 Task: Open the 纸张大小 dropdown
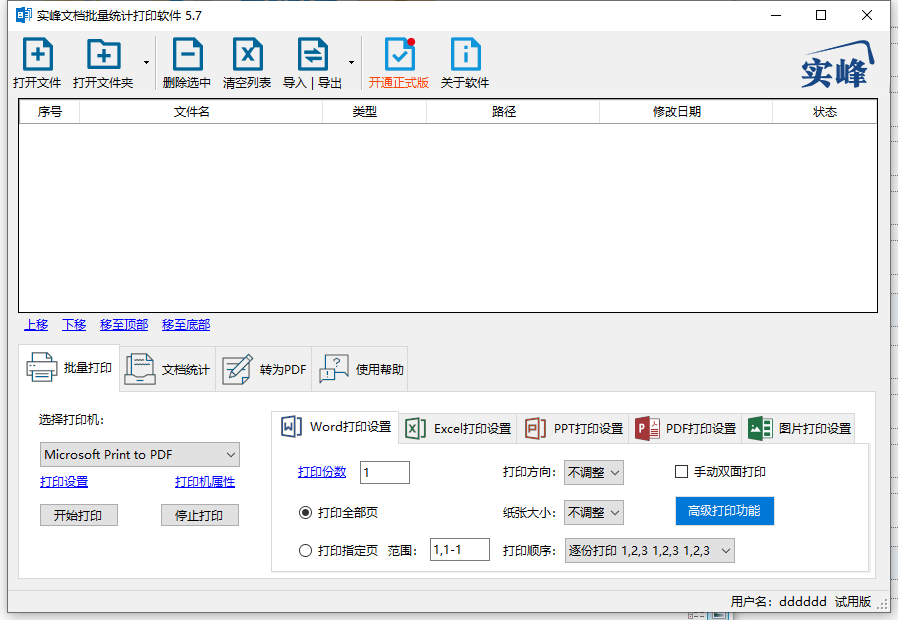coord(593,512)
